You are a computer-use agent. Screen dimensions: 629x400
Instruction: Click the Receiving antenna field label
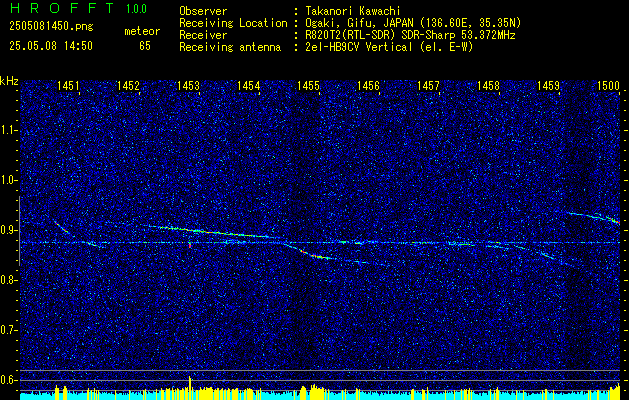[230, 47]
